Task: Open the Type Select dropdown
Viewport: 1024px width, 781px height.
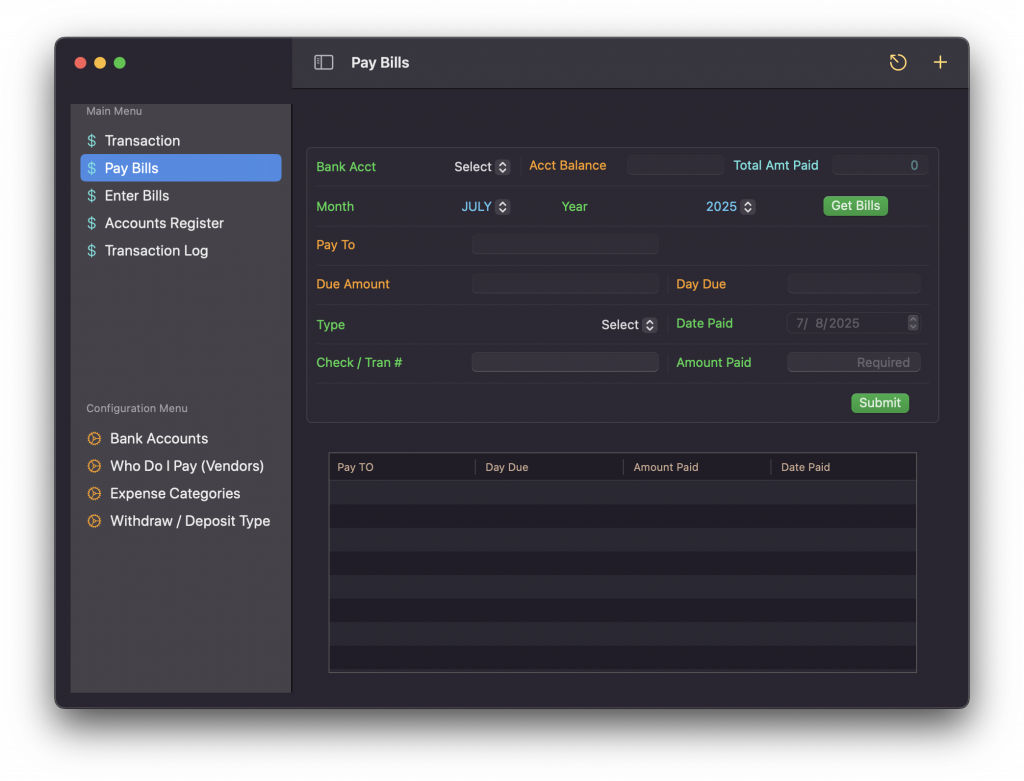Action: 629,325
